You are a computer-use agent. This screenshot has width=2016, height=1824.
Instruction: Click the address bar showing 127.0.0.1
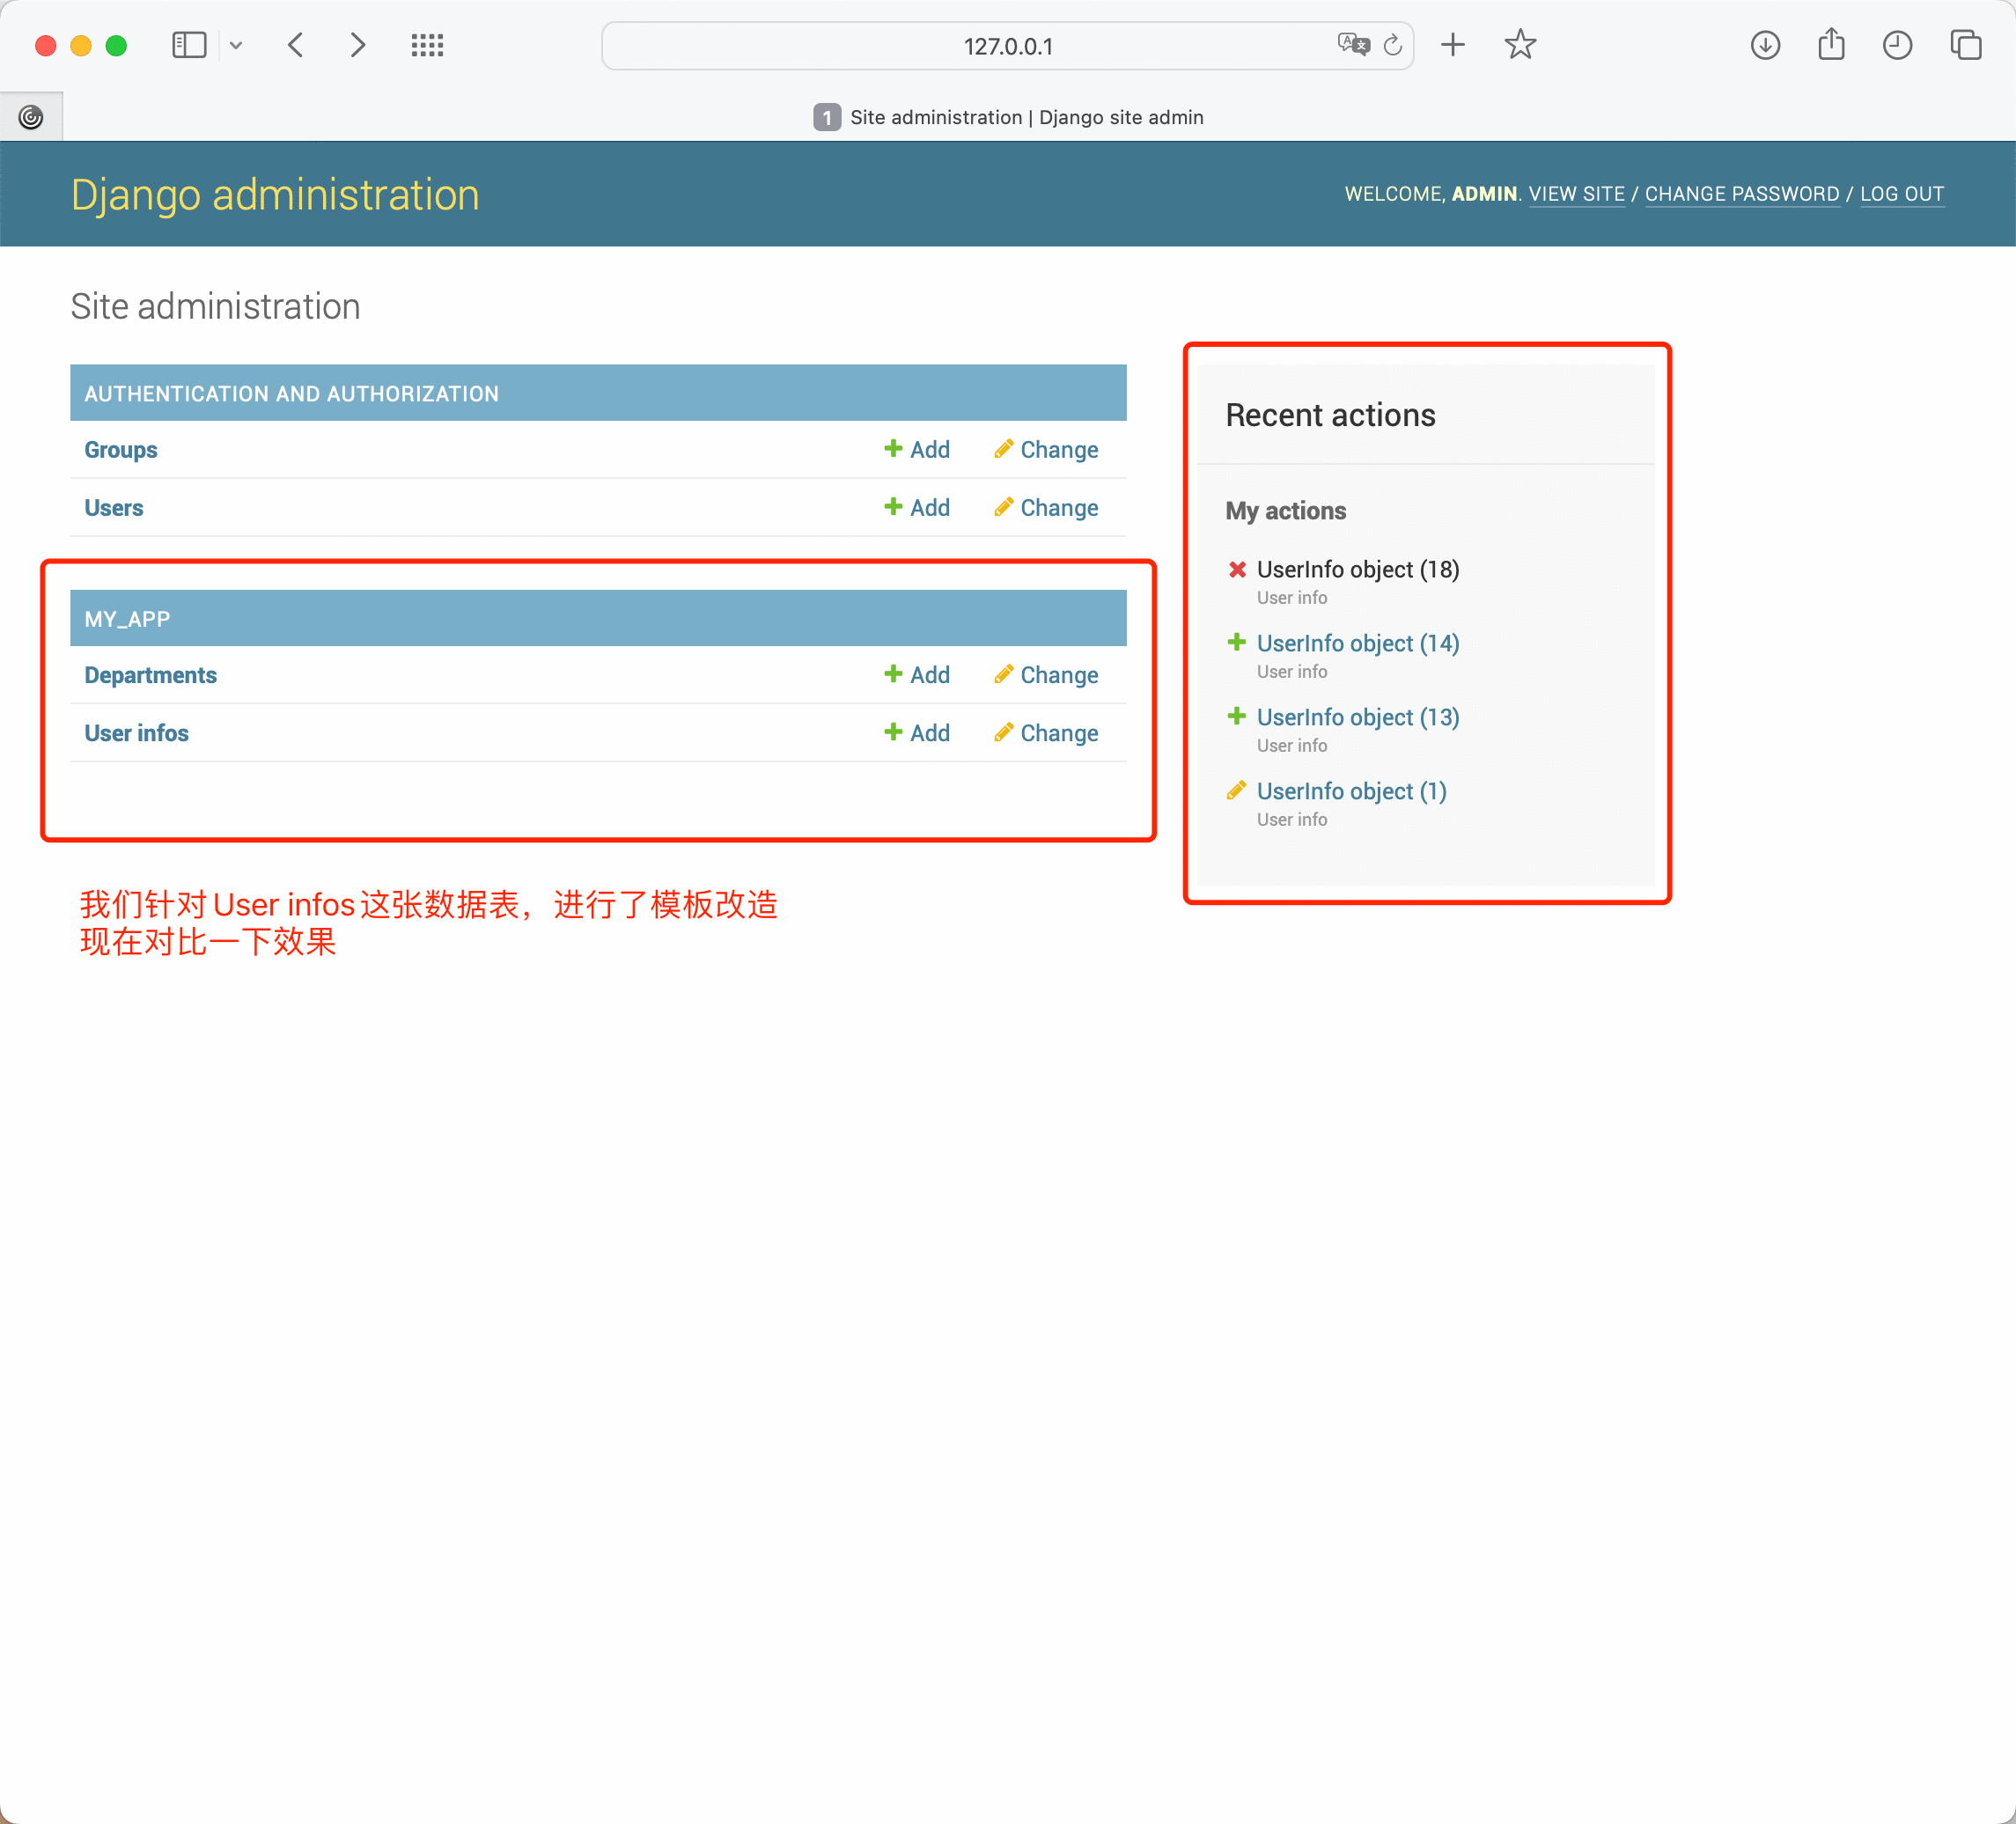1007,46
